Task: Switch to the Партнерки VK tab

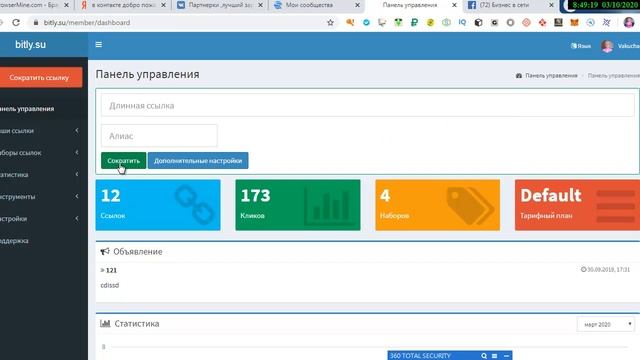Action: coord(220,5)
